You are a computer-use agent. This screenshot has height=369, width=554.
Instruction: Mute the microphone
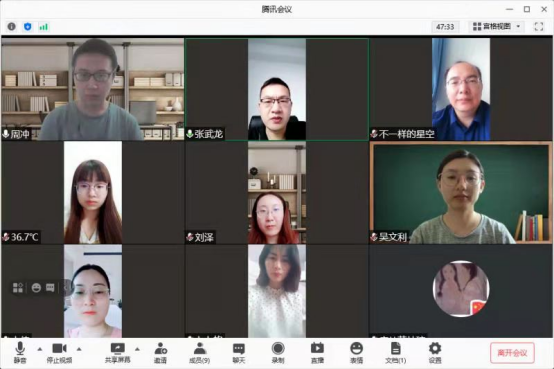20,353
